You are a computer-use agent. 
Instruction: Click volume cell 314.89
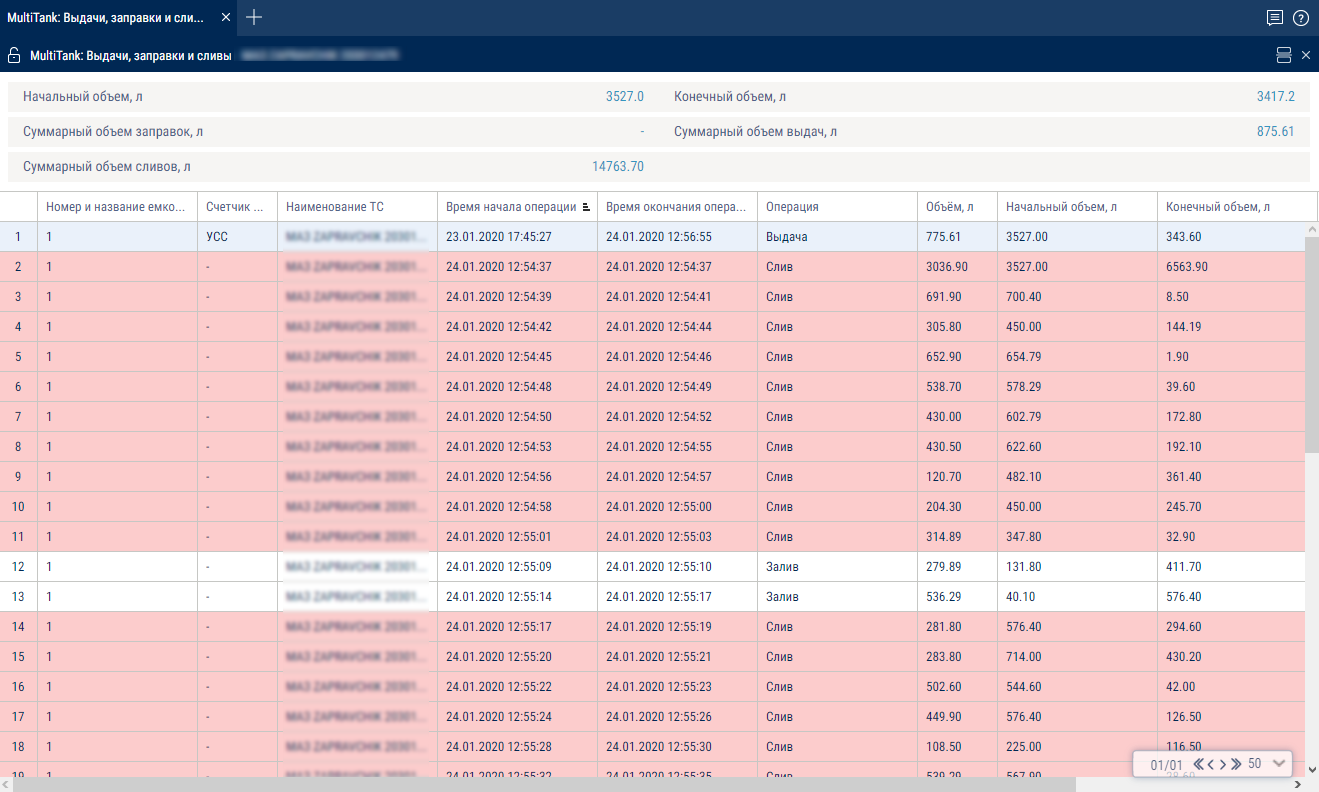[x=957, y=537]
